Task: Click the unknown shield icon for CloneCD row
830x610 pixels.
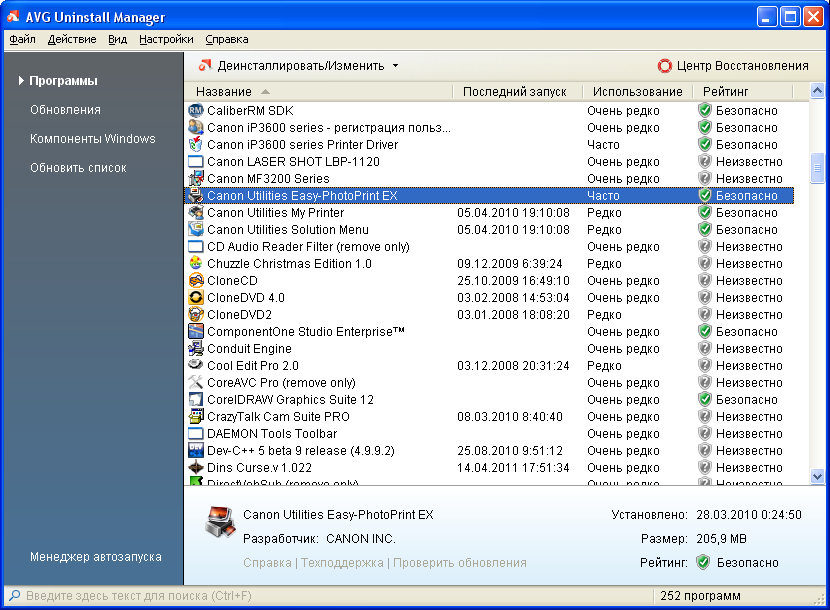Action: 705,280
